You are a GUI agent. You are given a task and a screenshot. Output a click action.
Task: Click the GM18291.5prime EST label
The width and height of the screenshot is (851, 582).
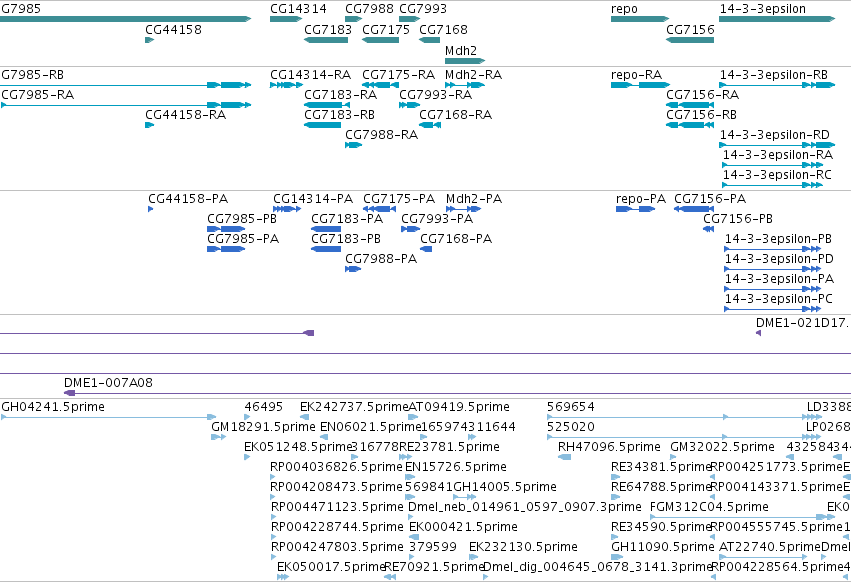click(x=264, y=427)
